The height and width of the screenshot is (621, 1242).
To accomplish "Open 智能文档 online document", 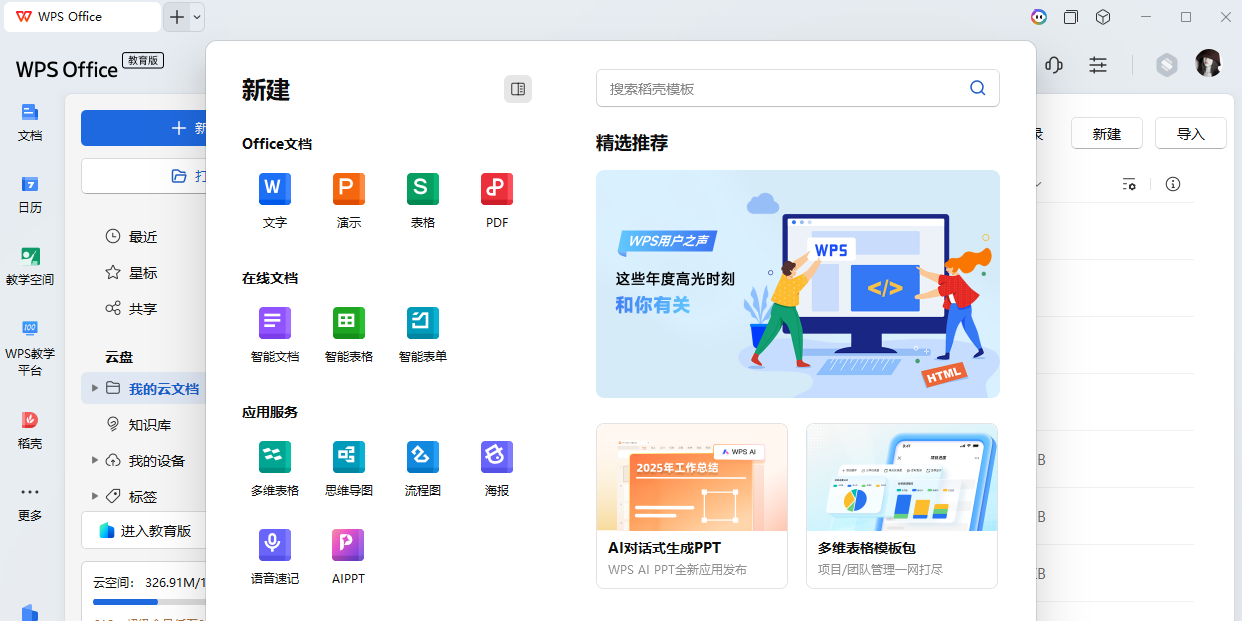I will click(x=275, y=335).
